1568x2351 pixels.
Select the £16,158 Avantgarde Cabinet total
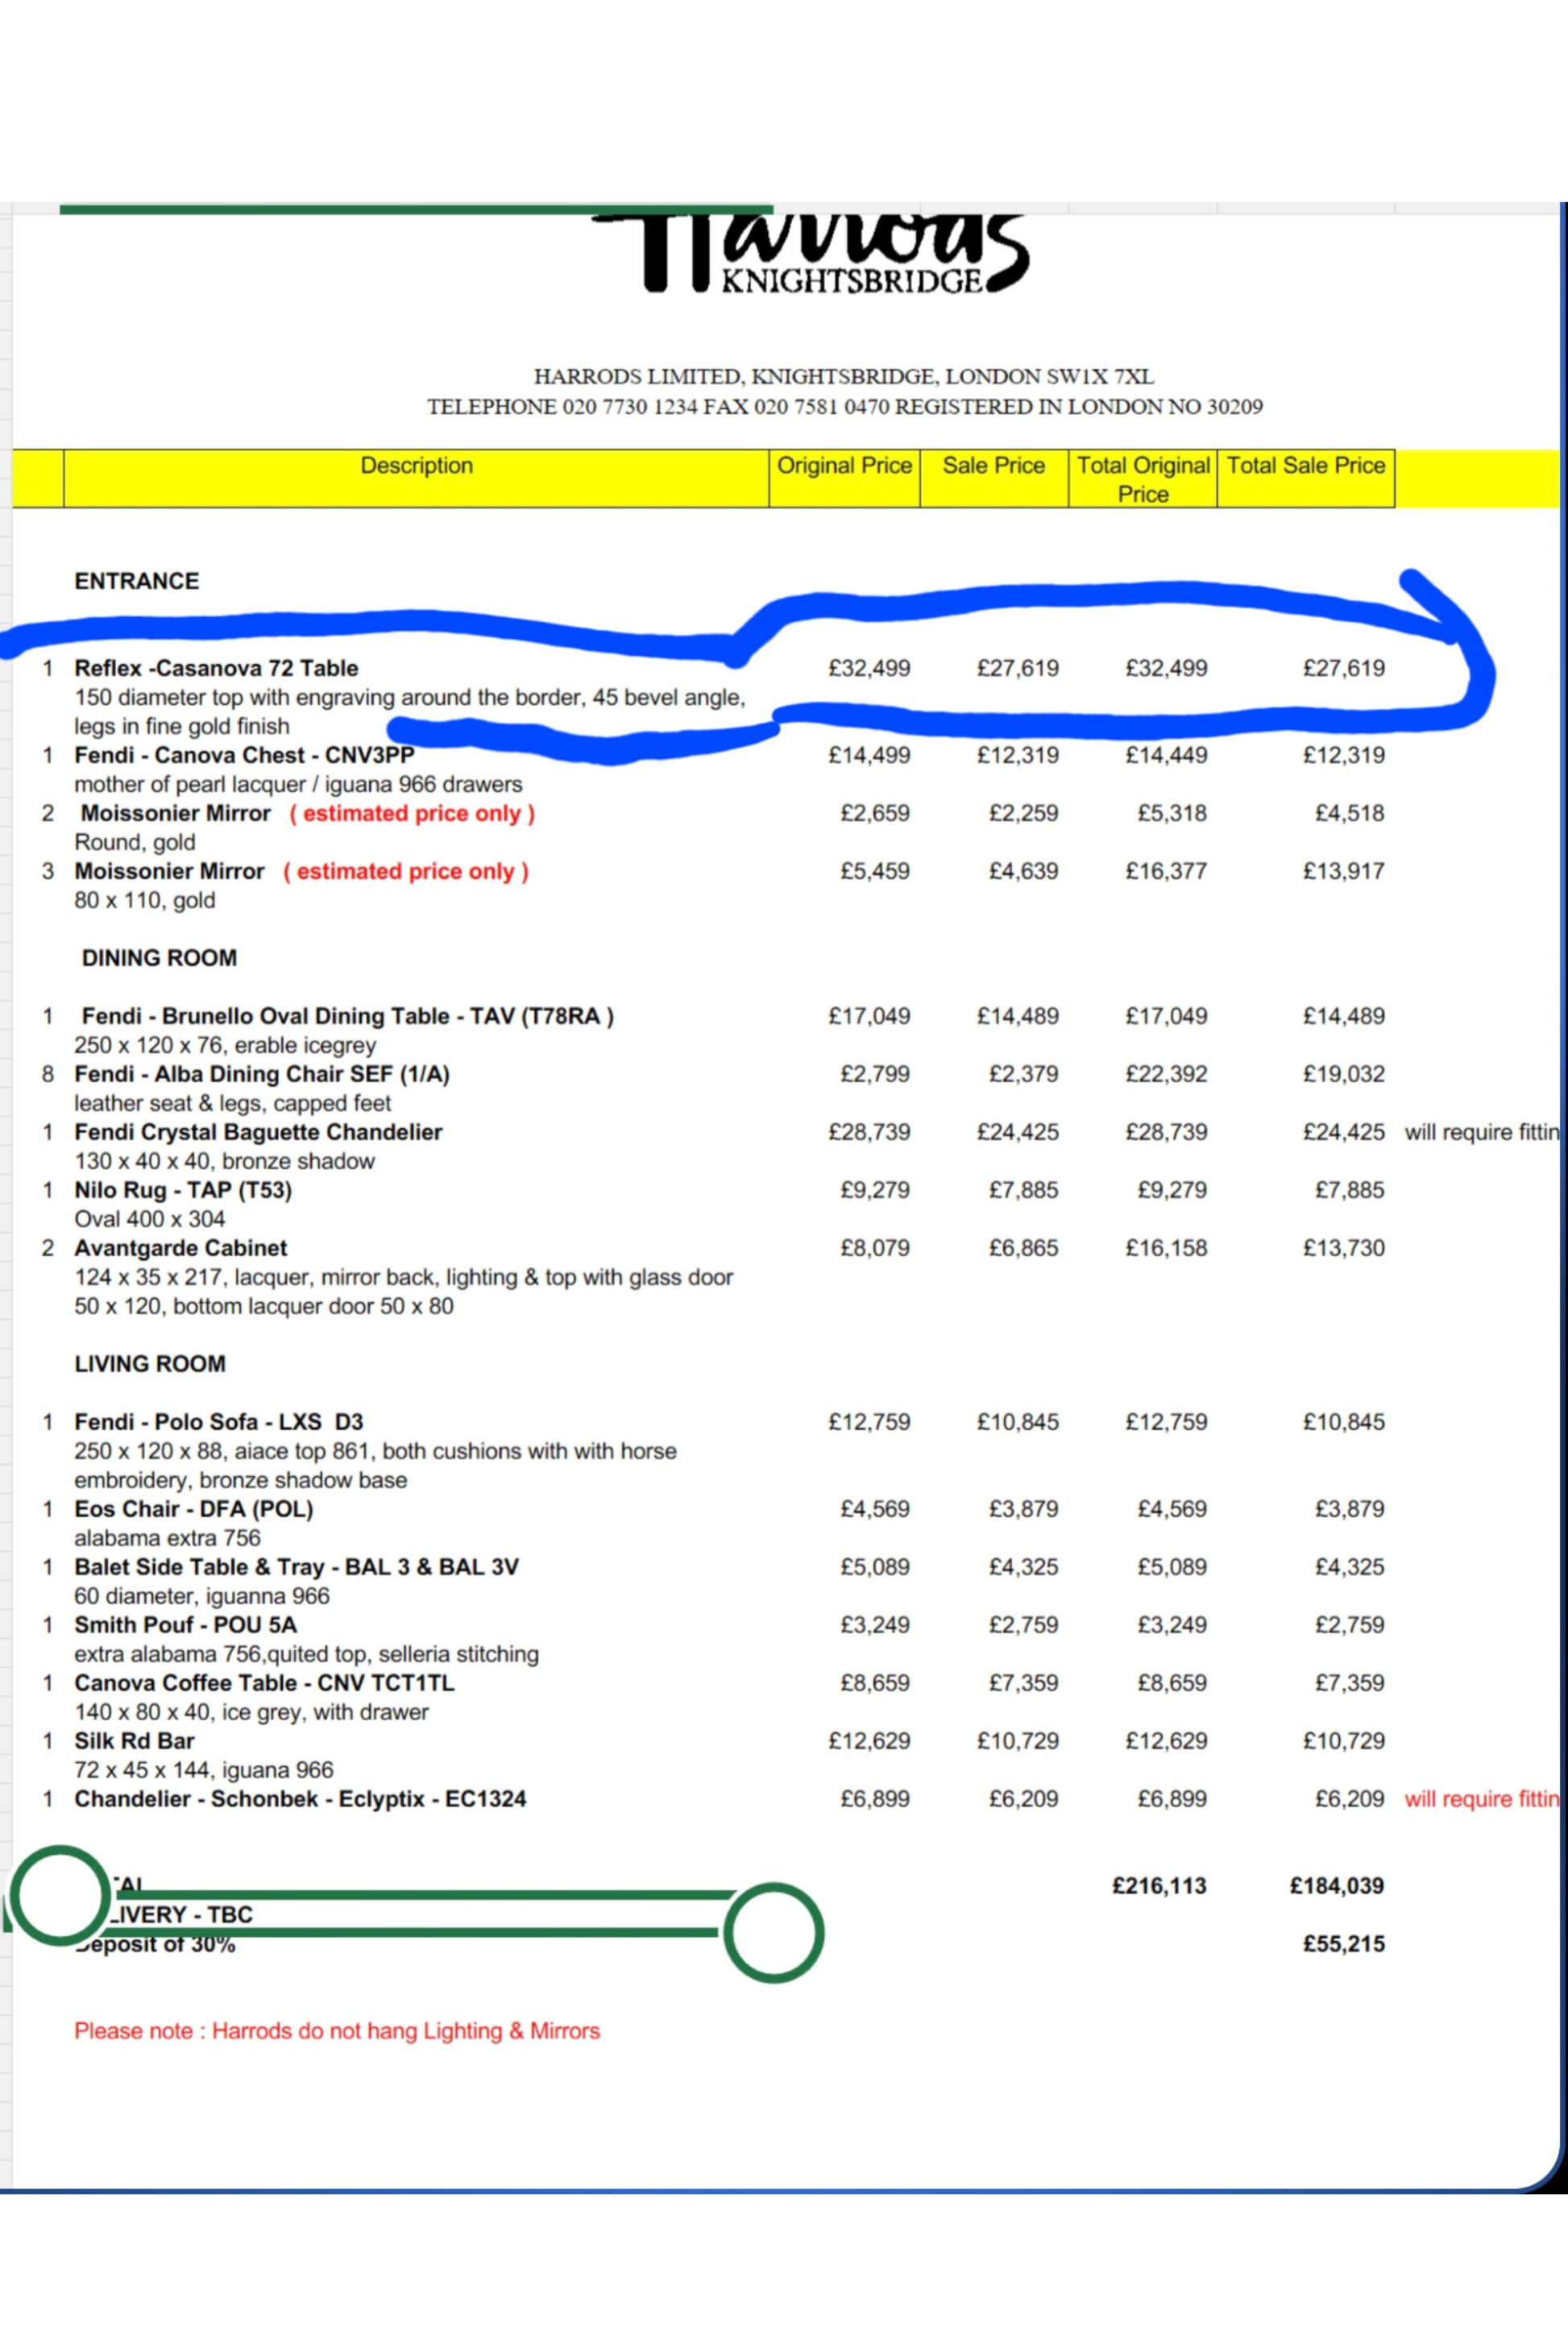[1166, 1248]
